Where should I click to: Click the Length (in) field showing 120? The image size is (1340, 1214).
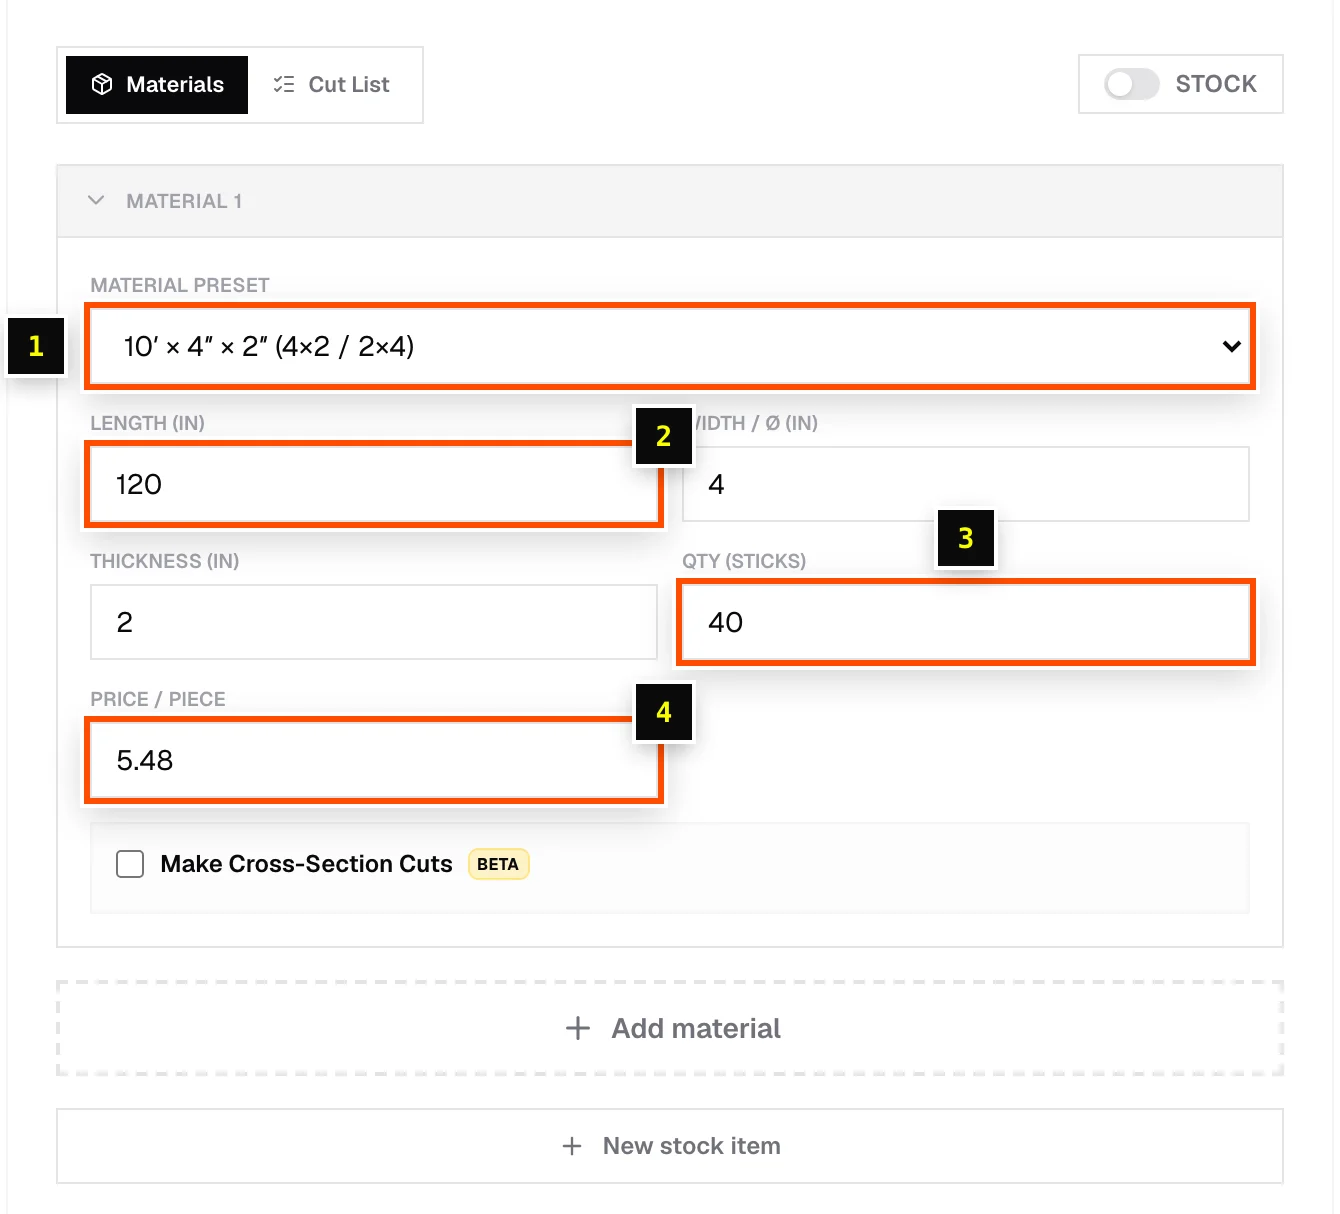click(374, 484)
